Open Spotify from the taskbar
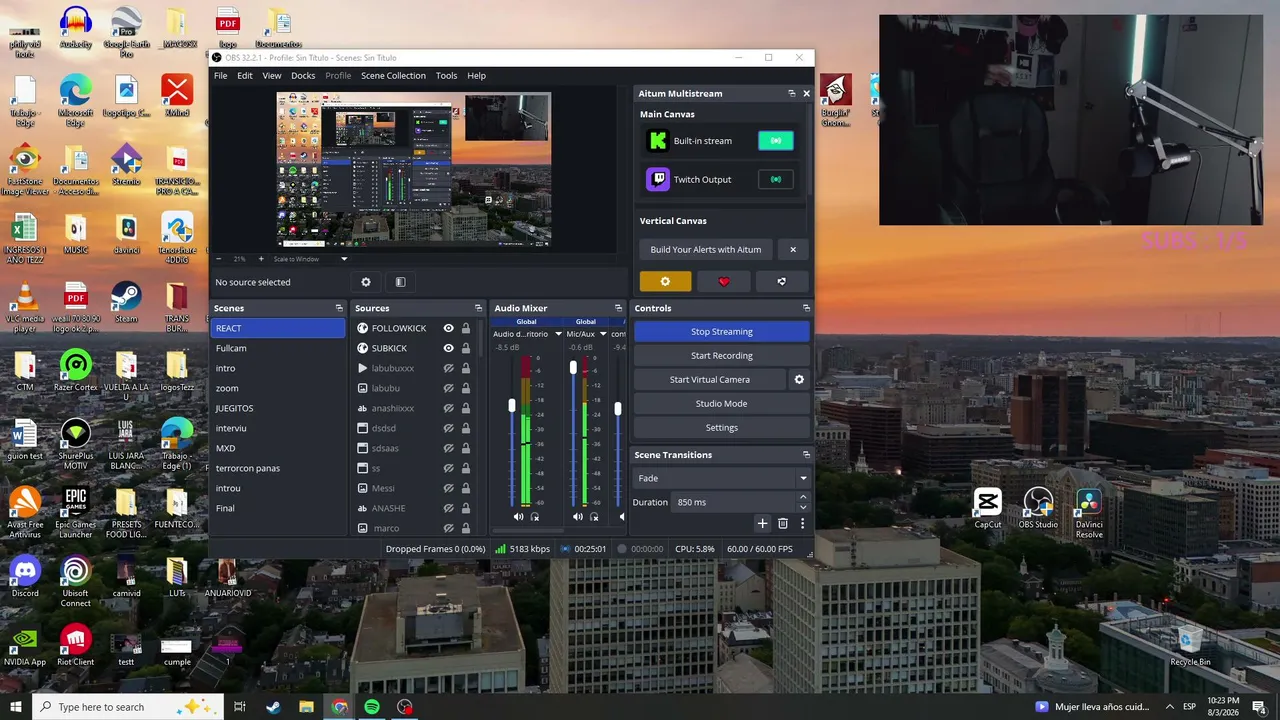1280x720 pixels. pos(372,707)
